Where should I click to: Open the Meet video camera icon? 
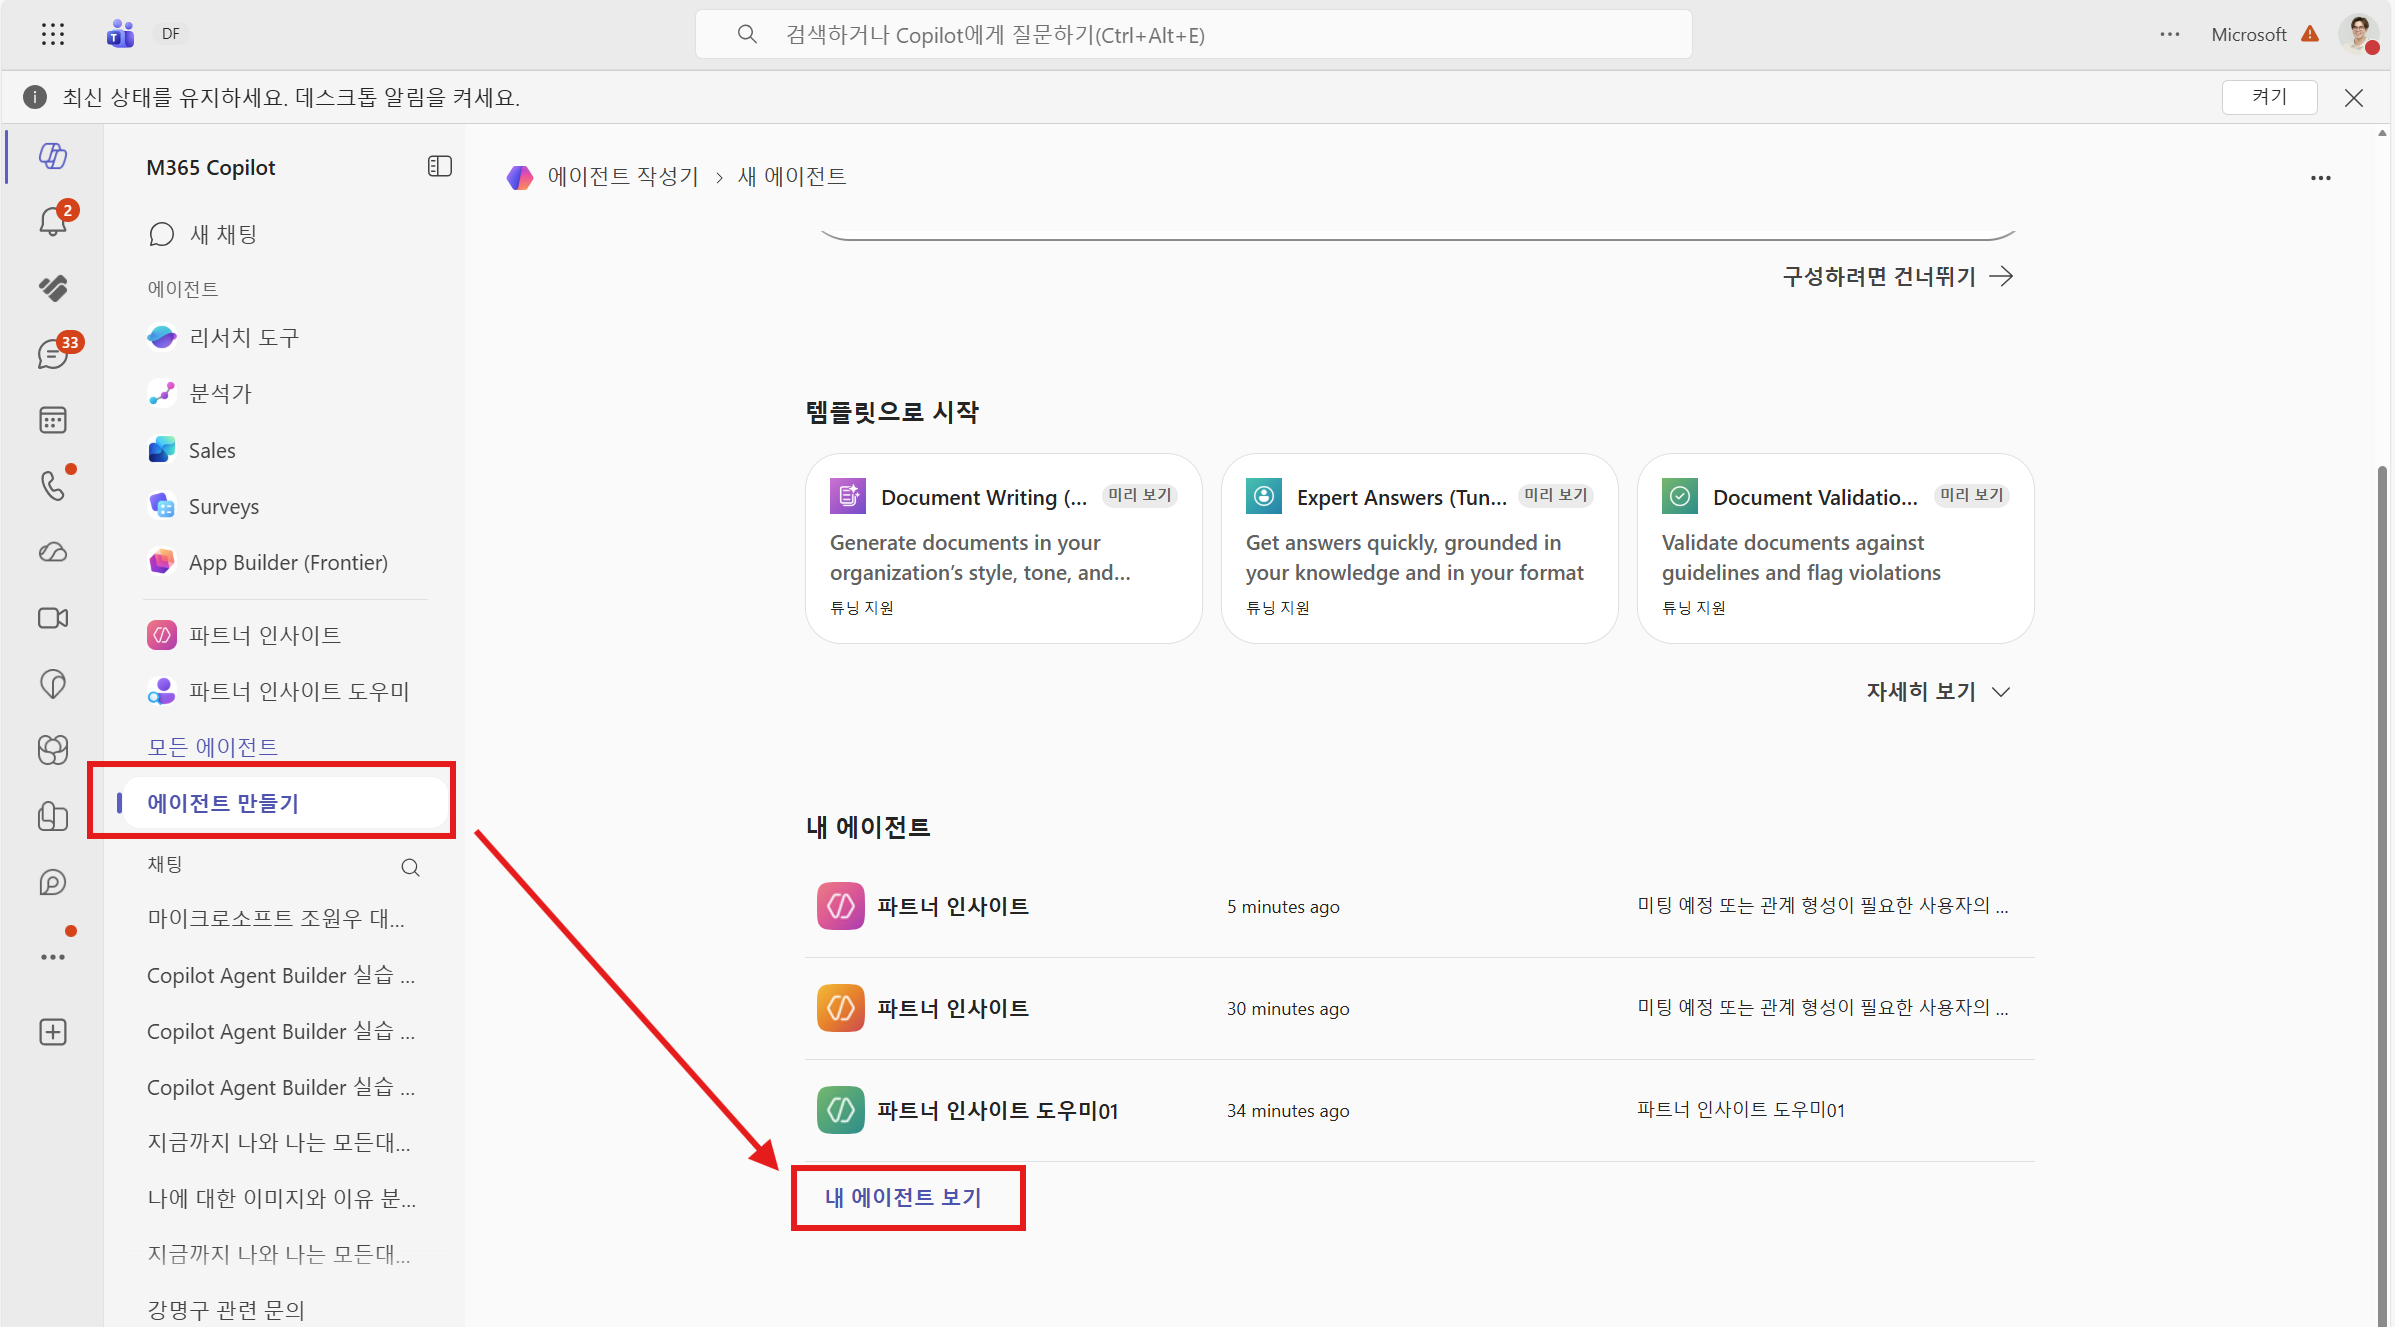pos(53,618)
